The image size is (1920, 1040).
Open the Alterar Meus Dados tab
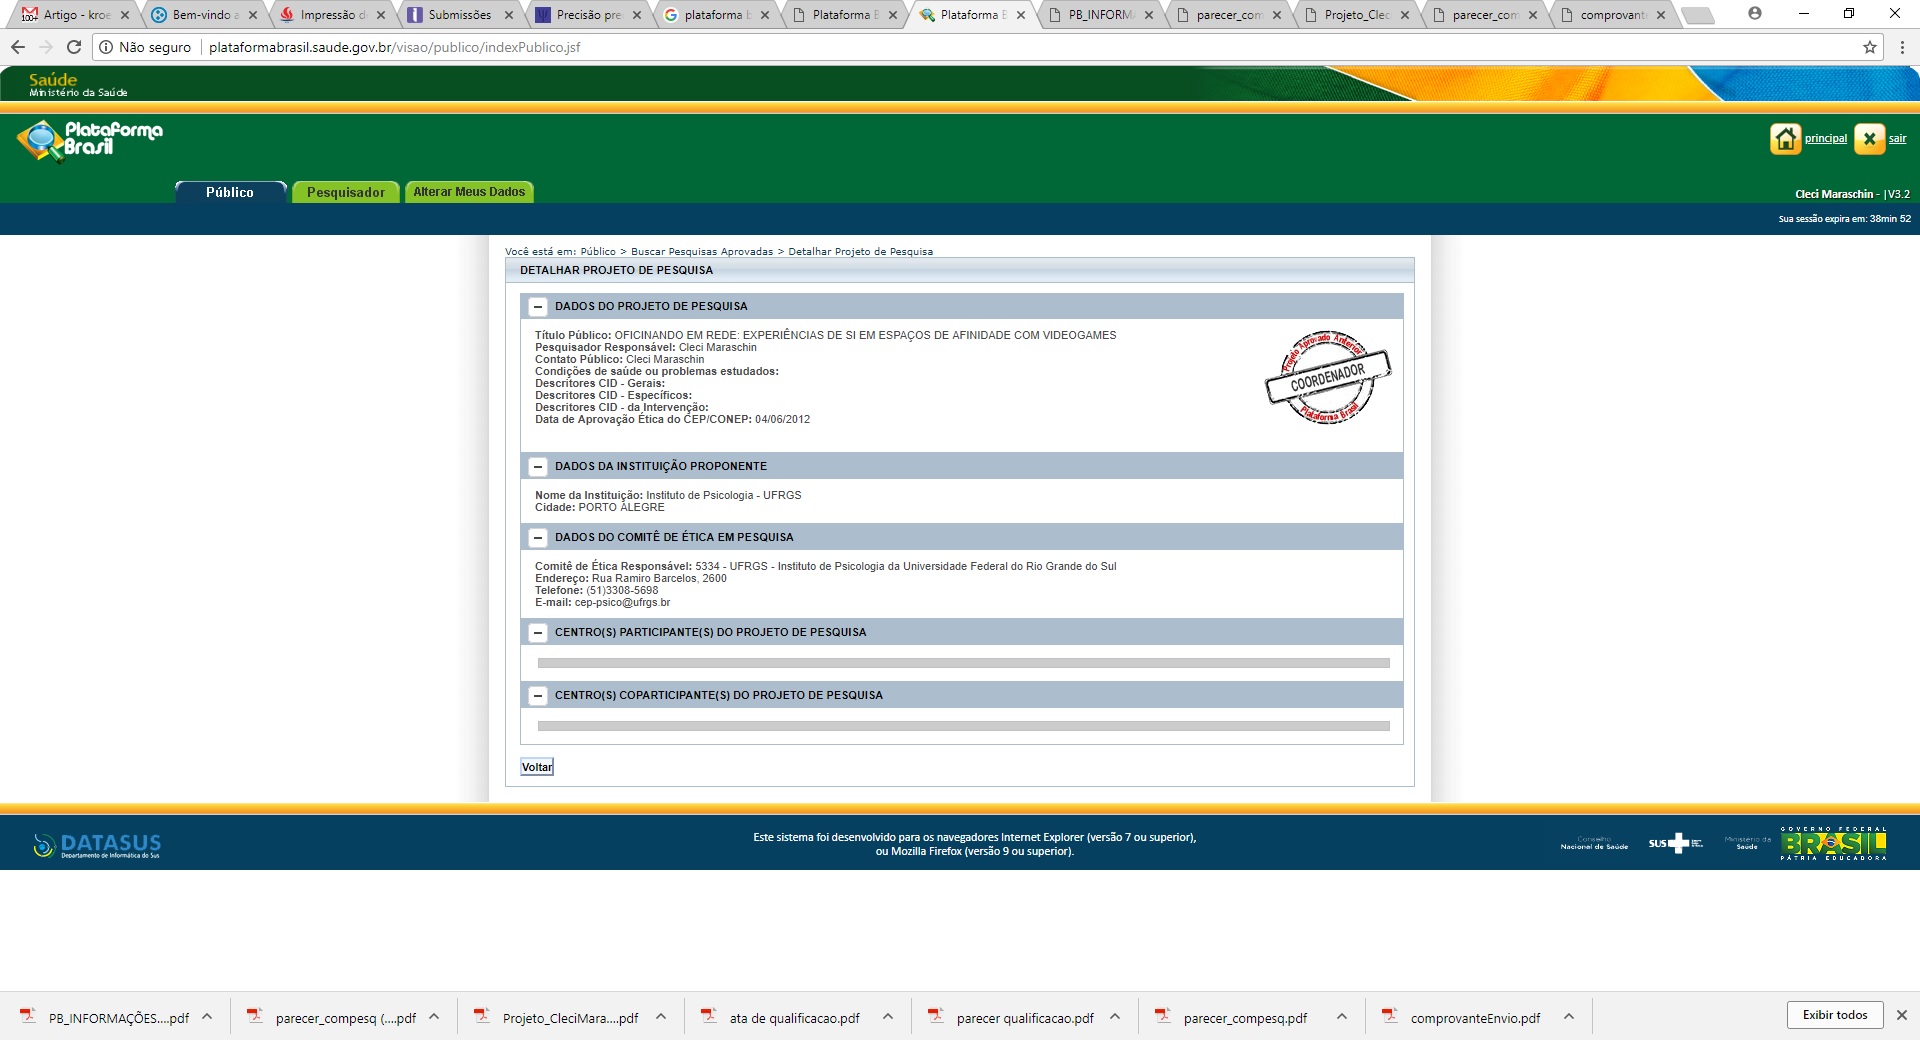pyautogui.click(x=469, y=192)
